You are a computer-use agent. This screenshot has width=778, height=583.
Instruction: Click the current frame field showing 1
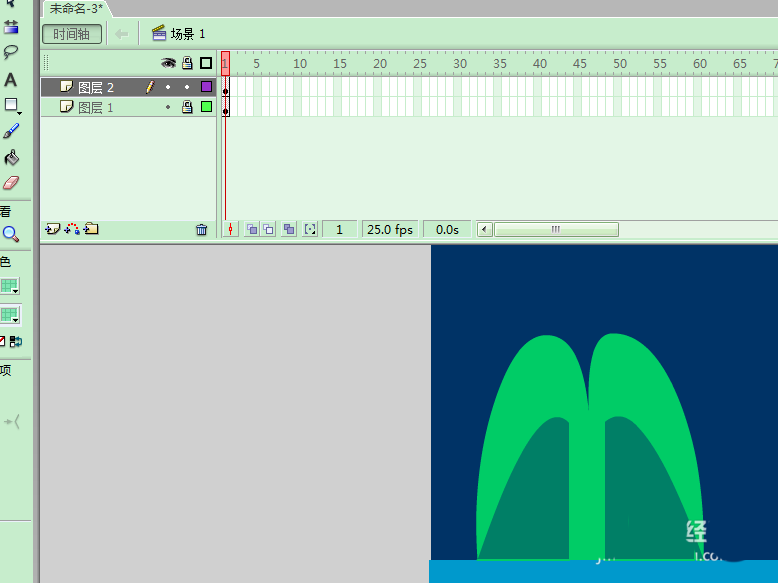coord(339,229)
